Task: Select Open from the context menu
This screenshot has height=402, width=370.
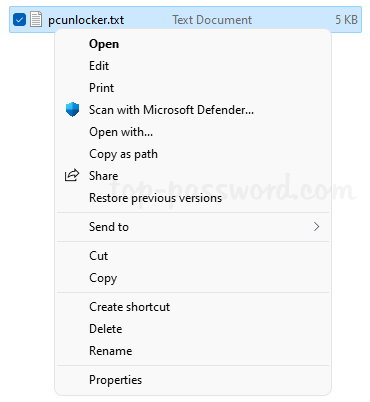Action: coord(193,44)
